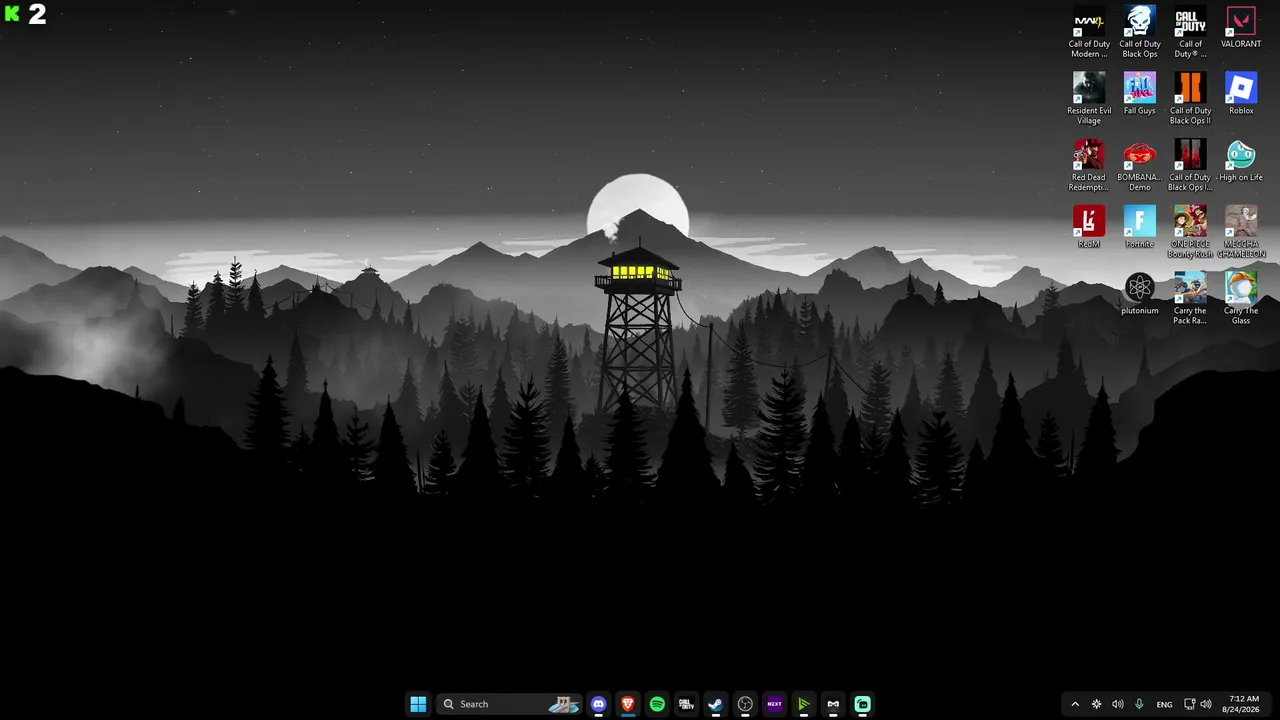Select the Red Dead Redemption shortcut
This screenshot has width=1280, height=720.
[1089, 166]
